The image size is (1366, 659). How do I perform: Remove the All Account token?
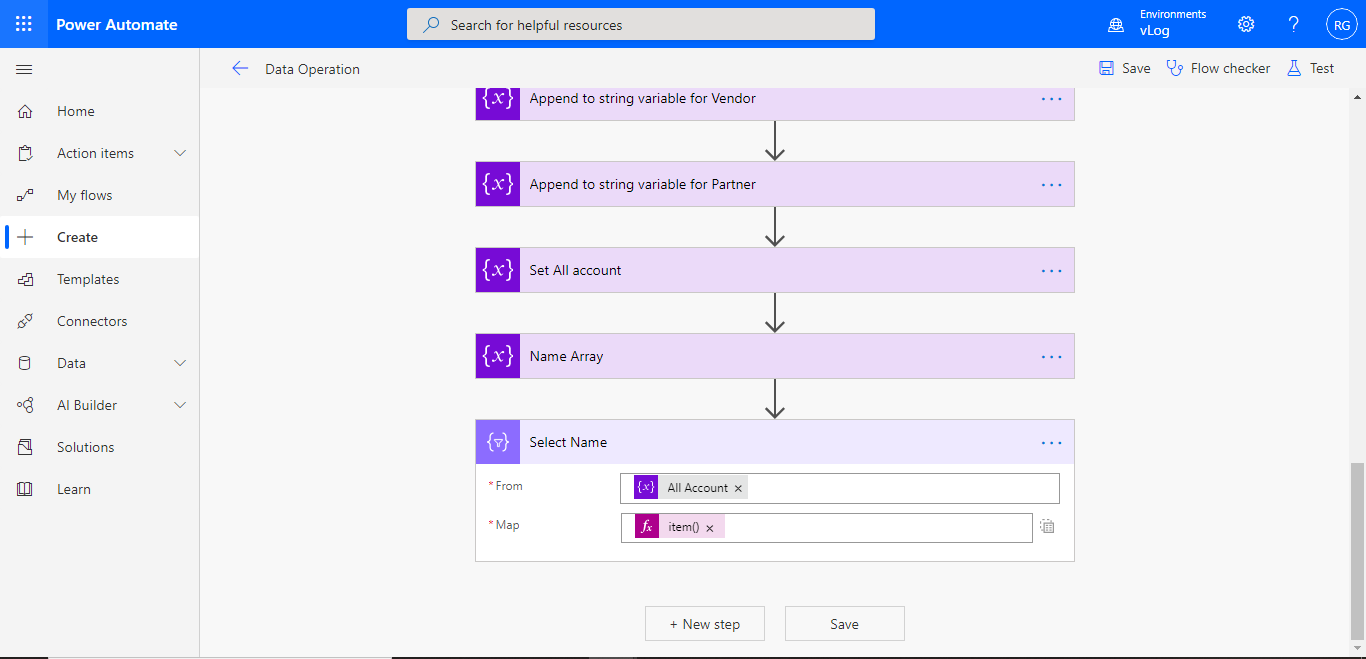(x=739, y=488)
